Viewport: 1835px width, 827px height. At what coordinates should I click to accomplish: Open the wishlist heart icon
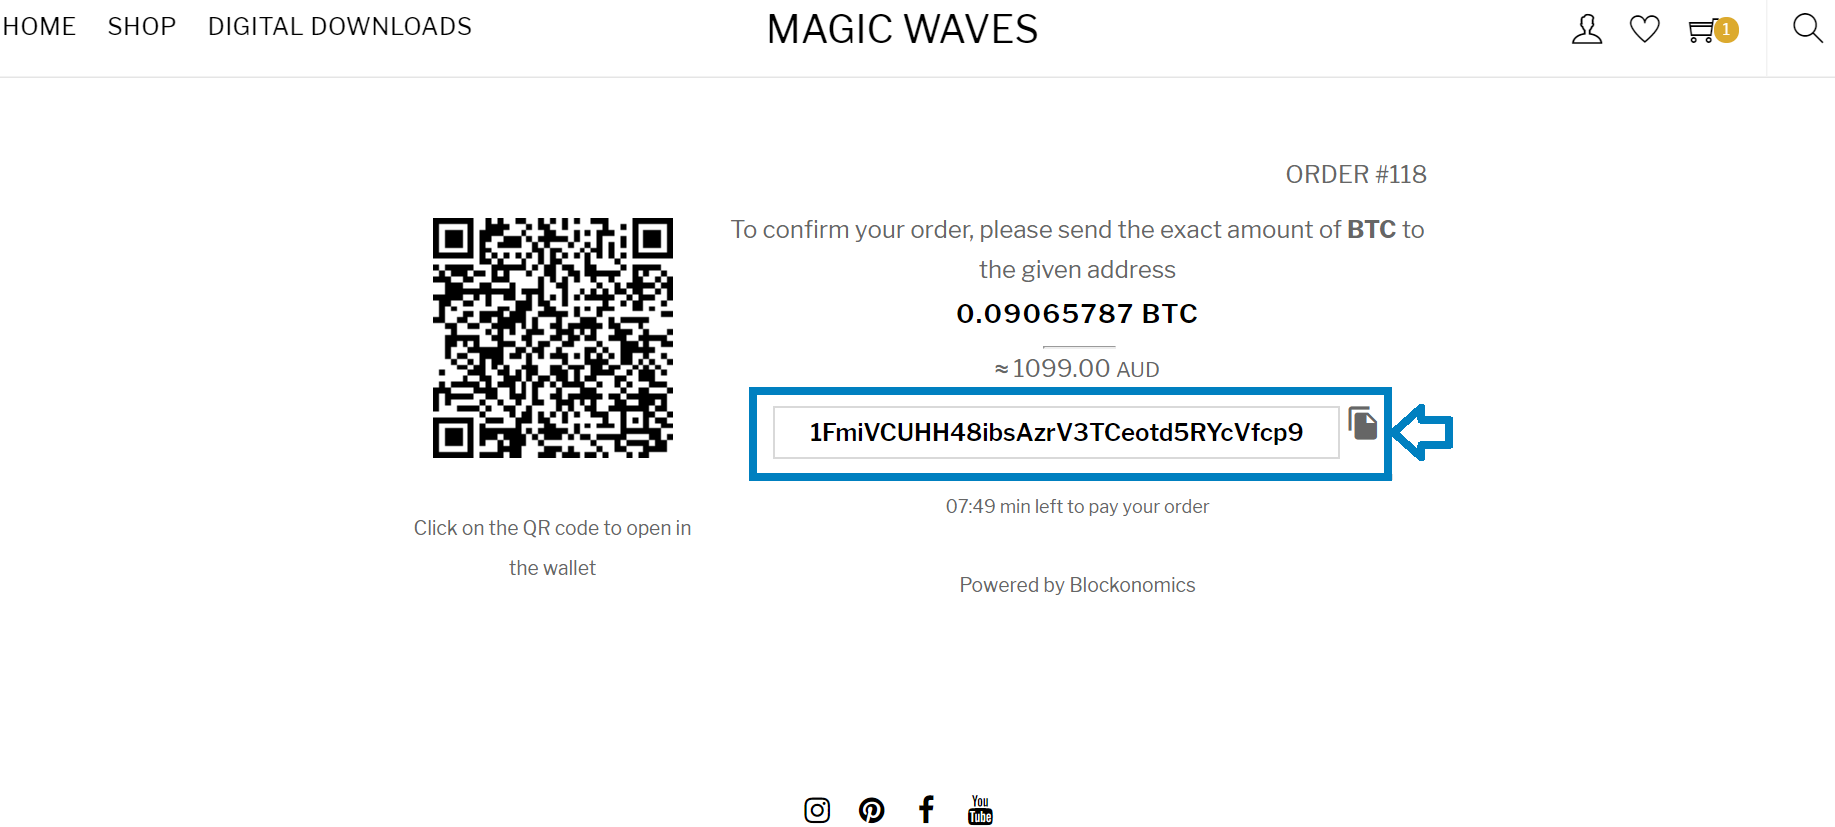point(1645,29)
